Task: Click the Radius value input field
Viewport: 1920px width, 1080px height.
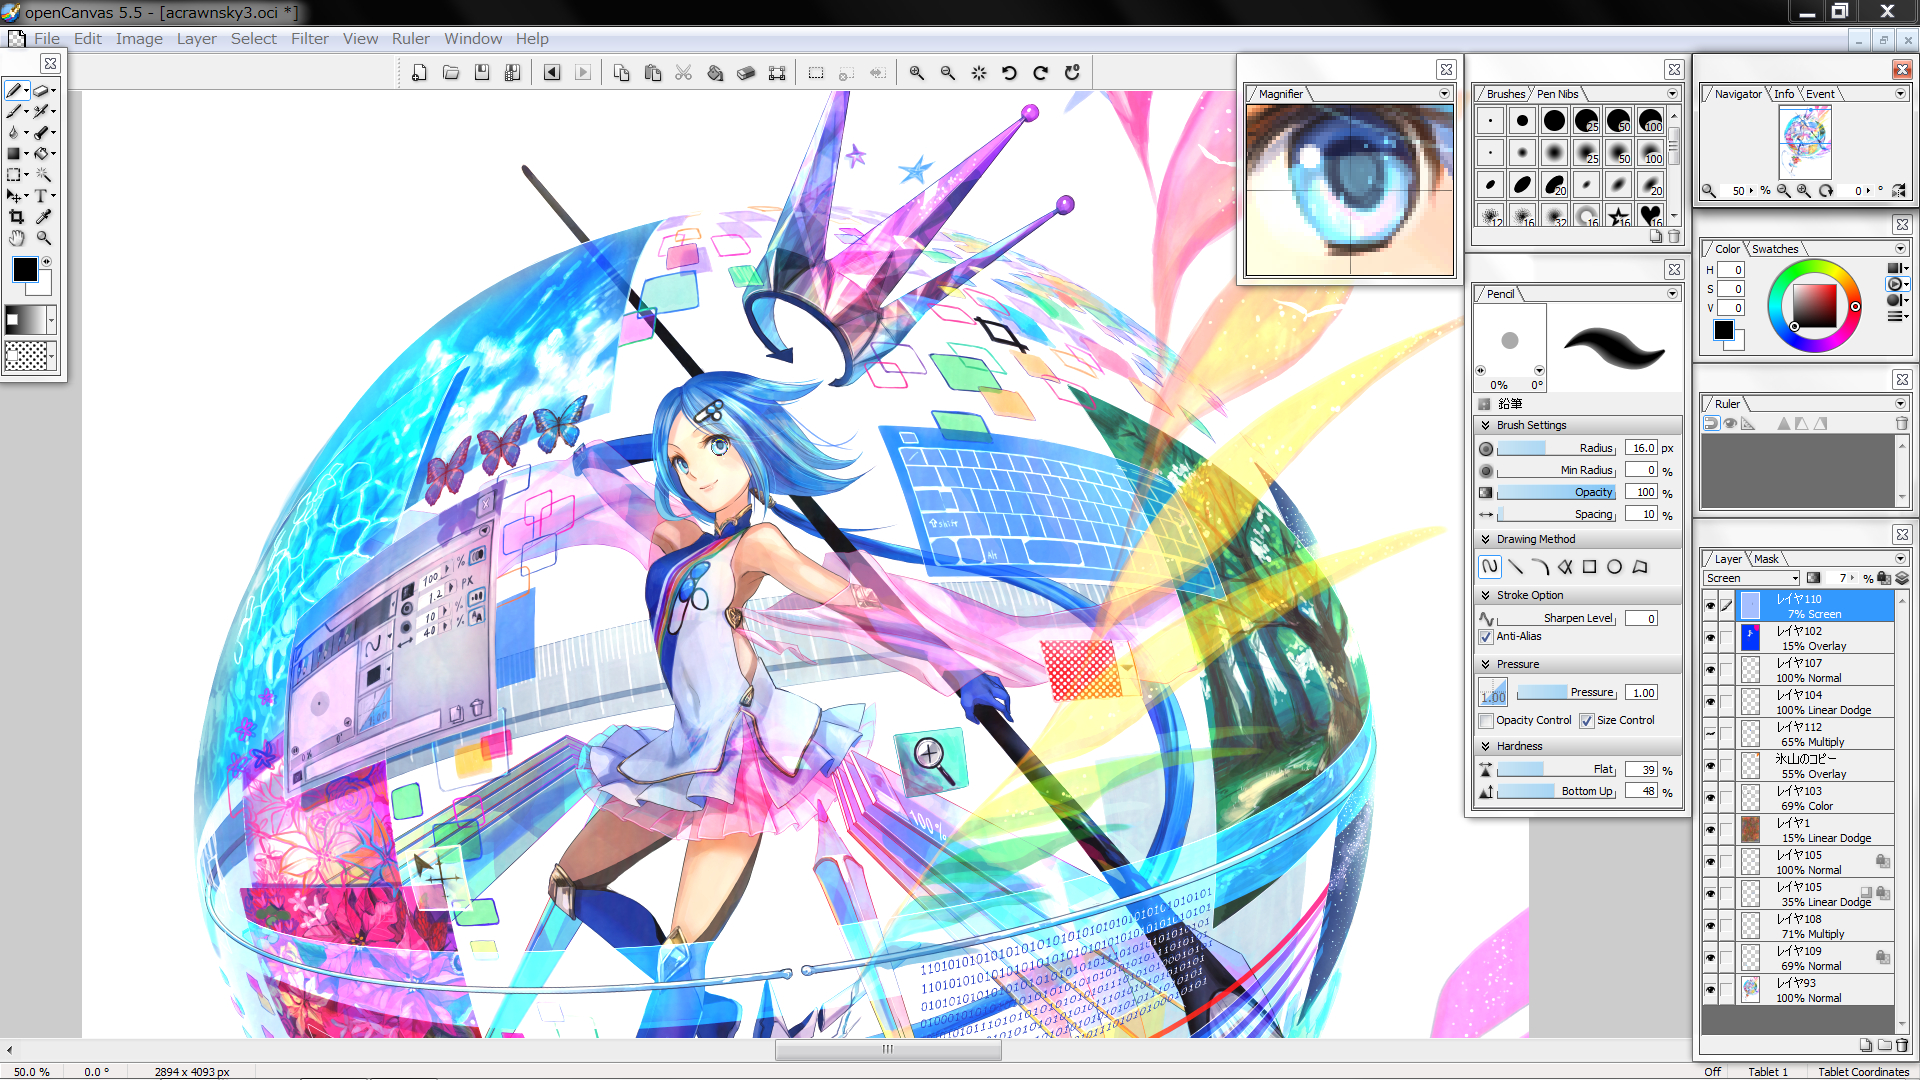Action: pyautogui.click(x=1642, y=448)
